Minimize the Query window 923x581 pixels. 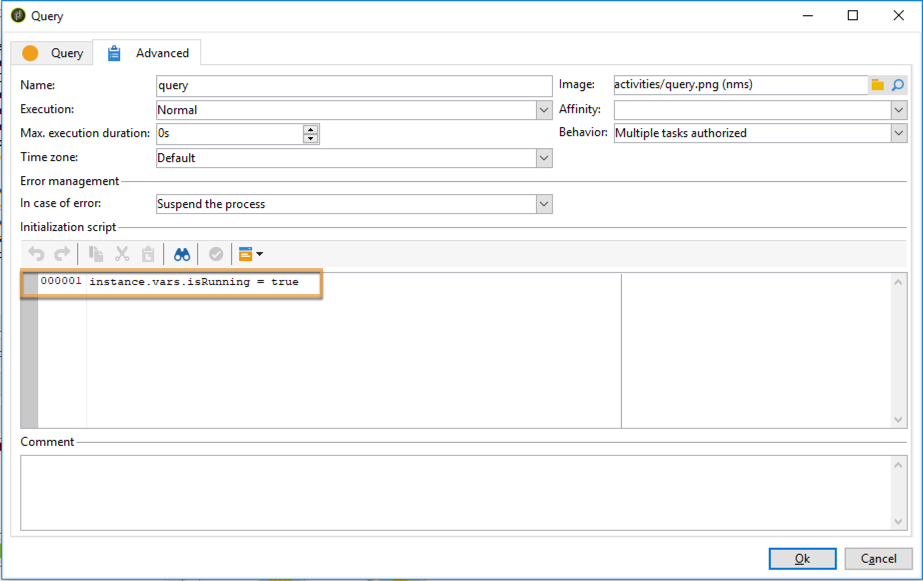[808, 15]
